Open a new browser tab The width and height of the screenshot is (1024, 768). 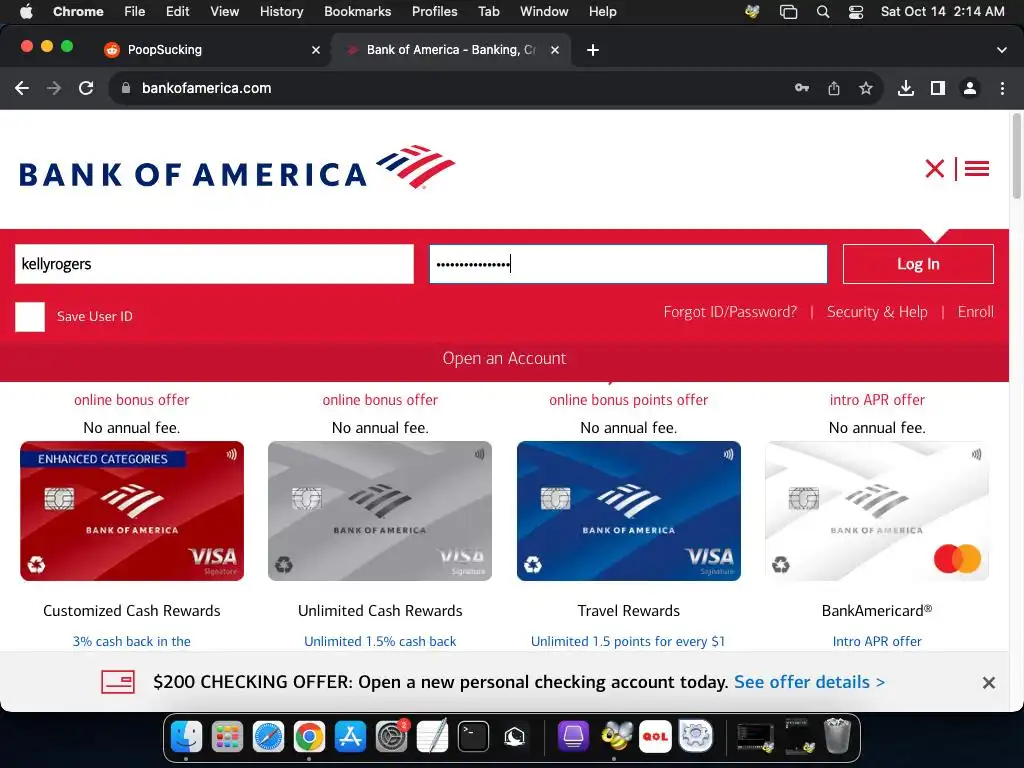pyautogui.click(x=593, y=50)
